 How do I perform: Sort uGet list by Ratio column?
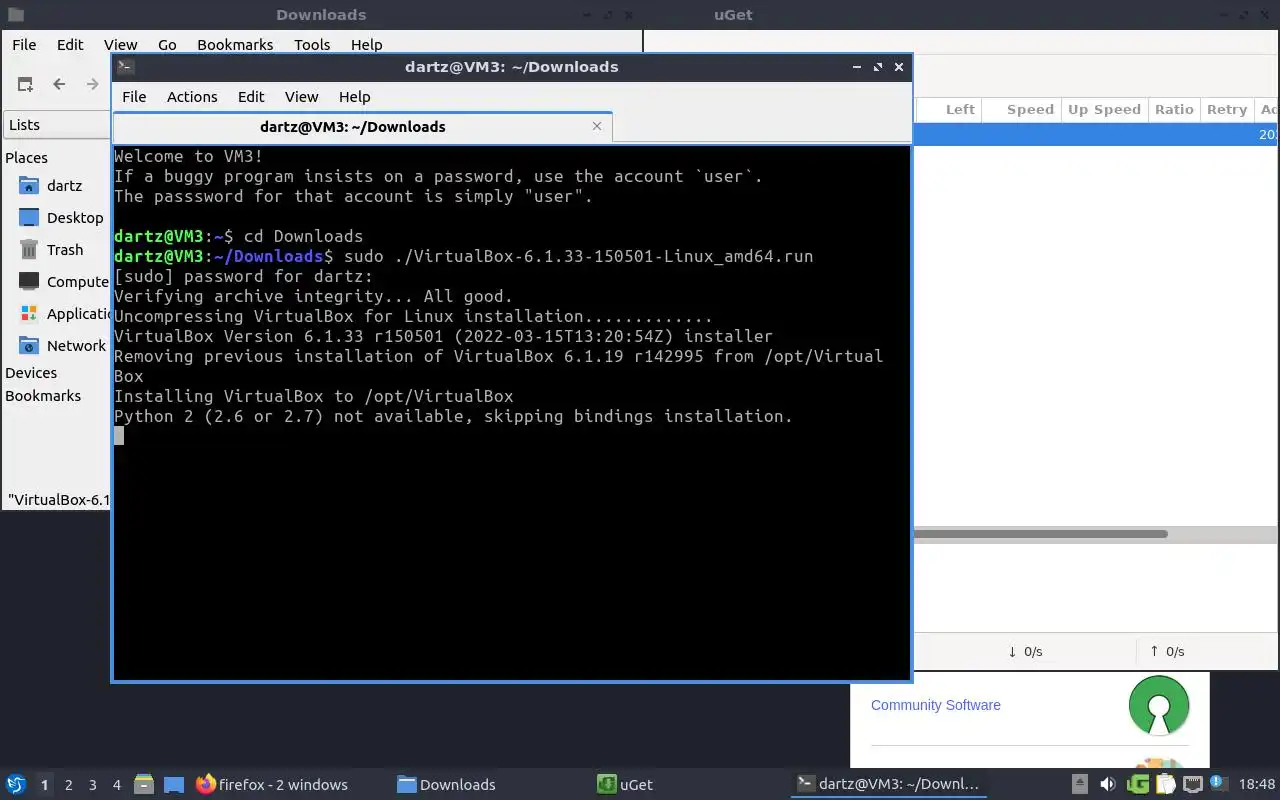[1174, 110]
